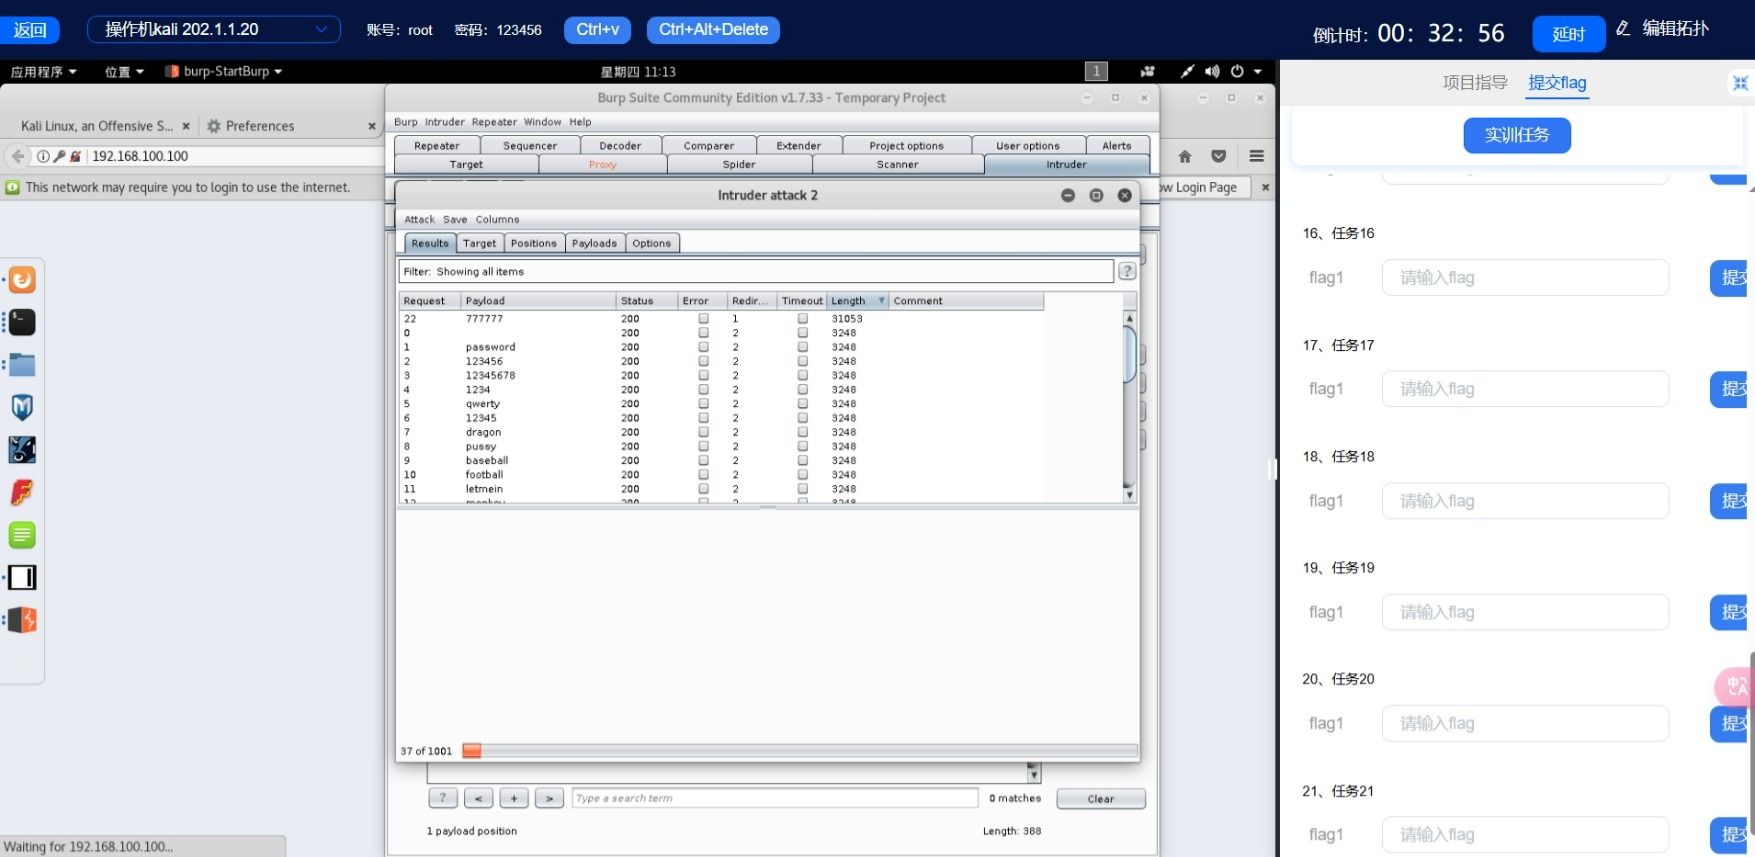Open the power menu icon
This screenshot has height=857, width=1755.
pos(1237,71)
